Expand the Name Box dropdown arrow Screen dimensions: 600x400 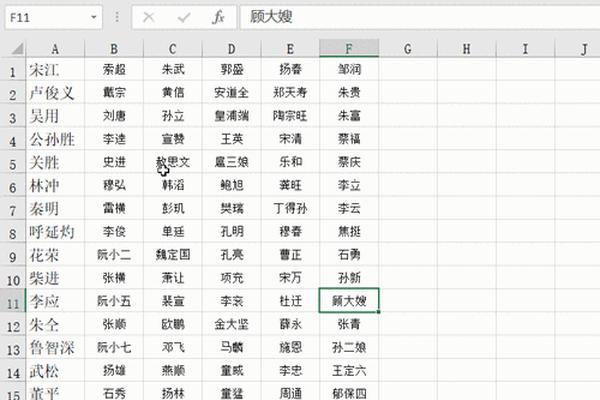[93, 17]
